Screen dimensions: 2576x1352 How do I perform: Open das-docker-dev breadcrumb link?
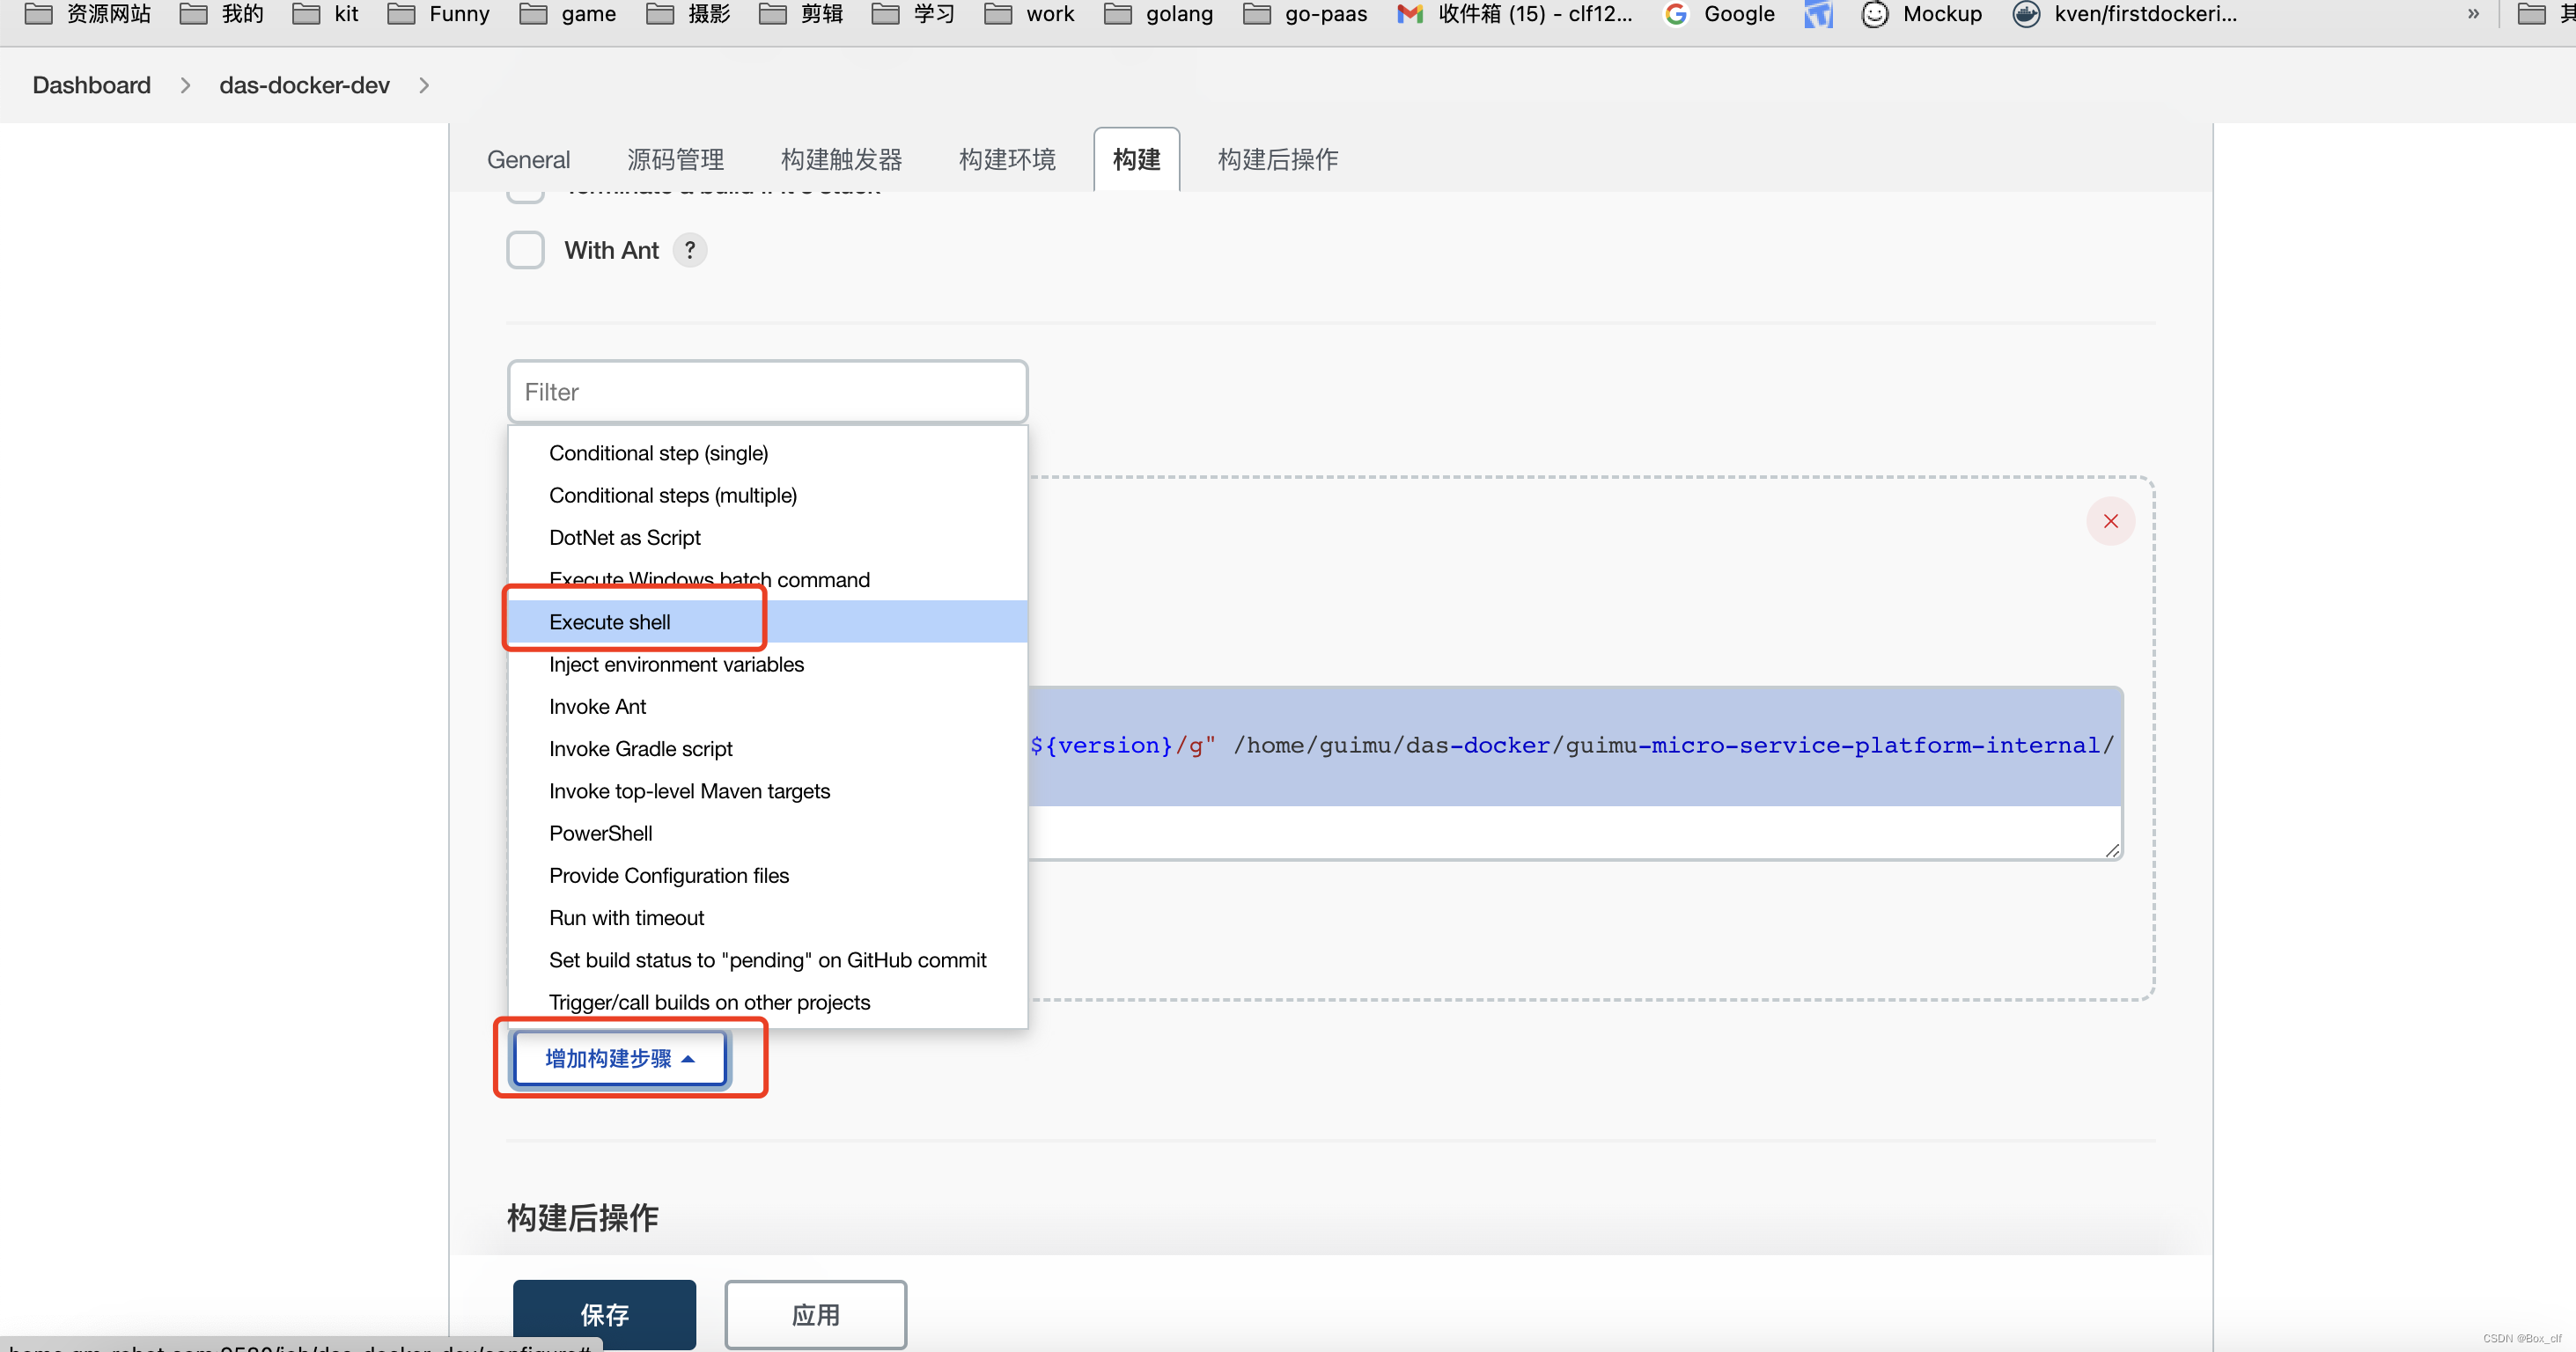pyautogui.click(x=304, y=85)
